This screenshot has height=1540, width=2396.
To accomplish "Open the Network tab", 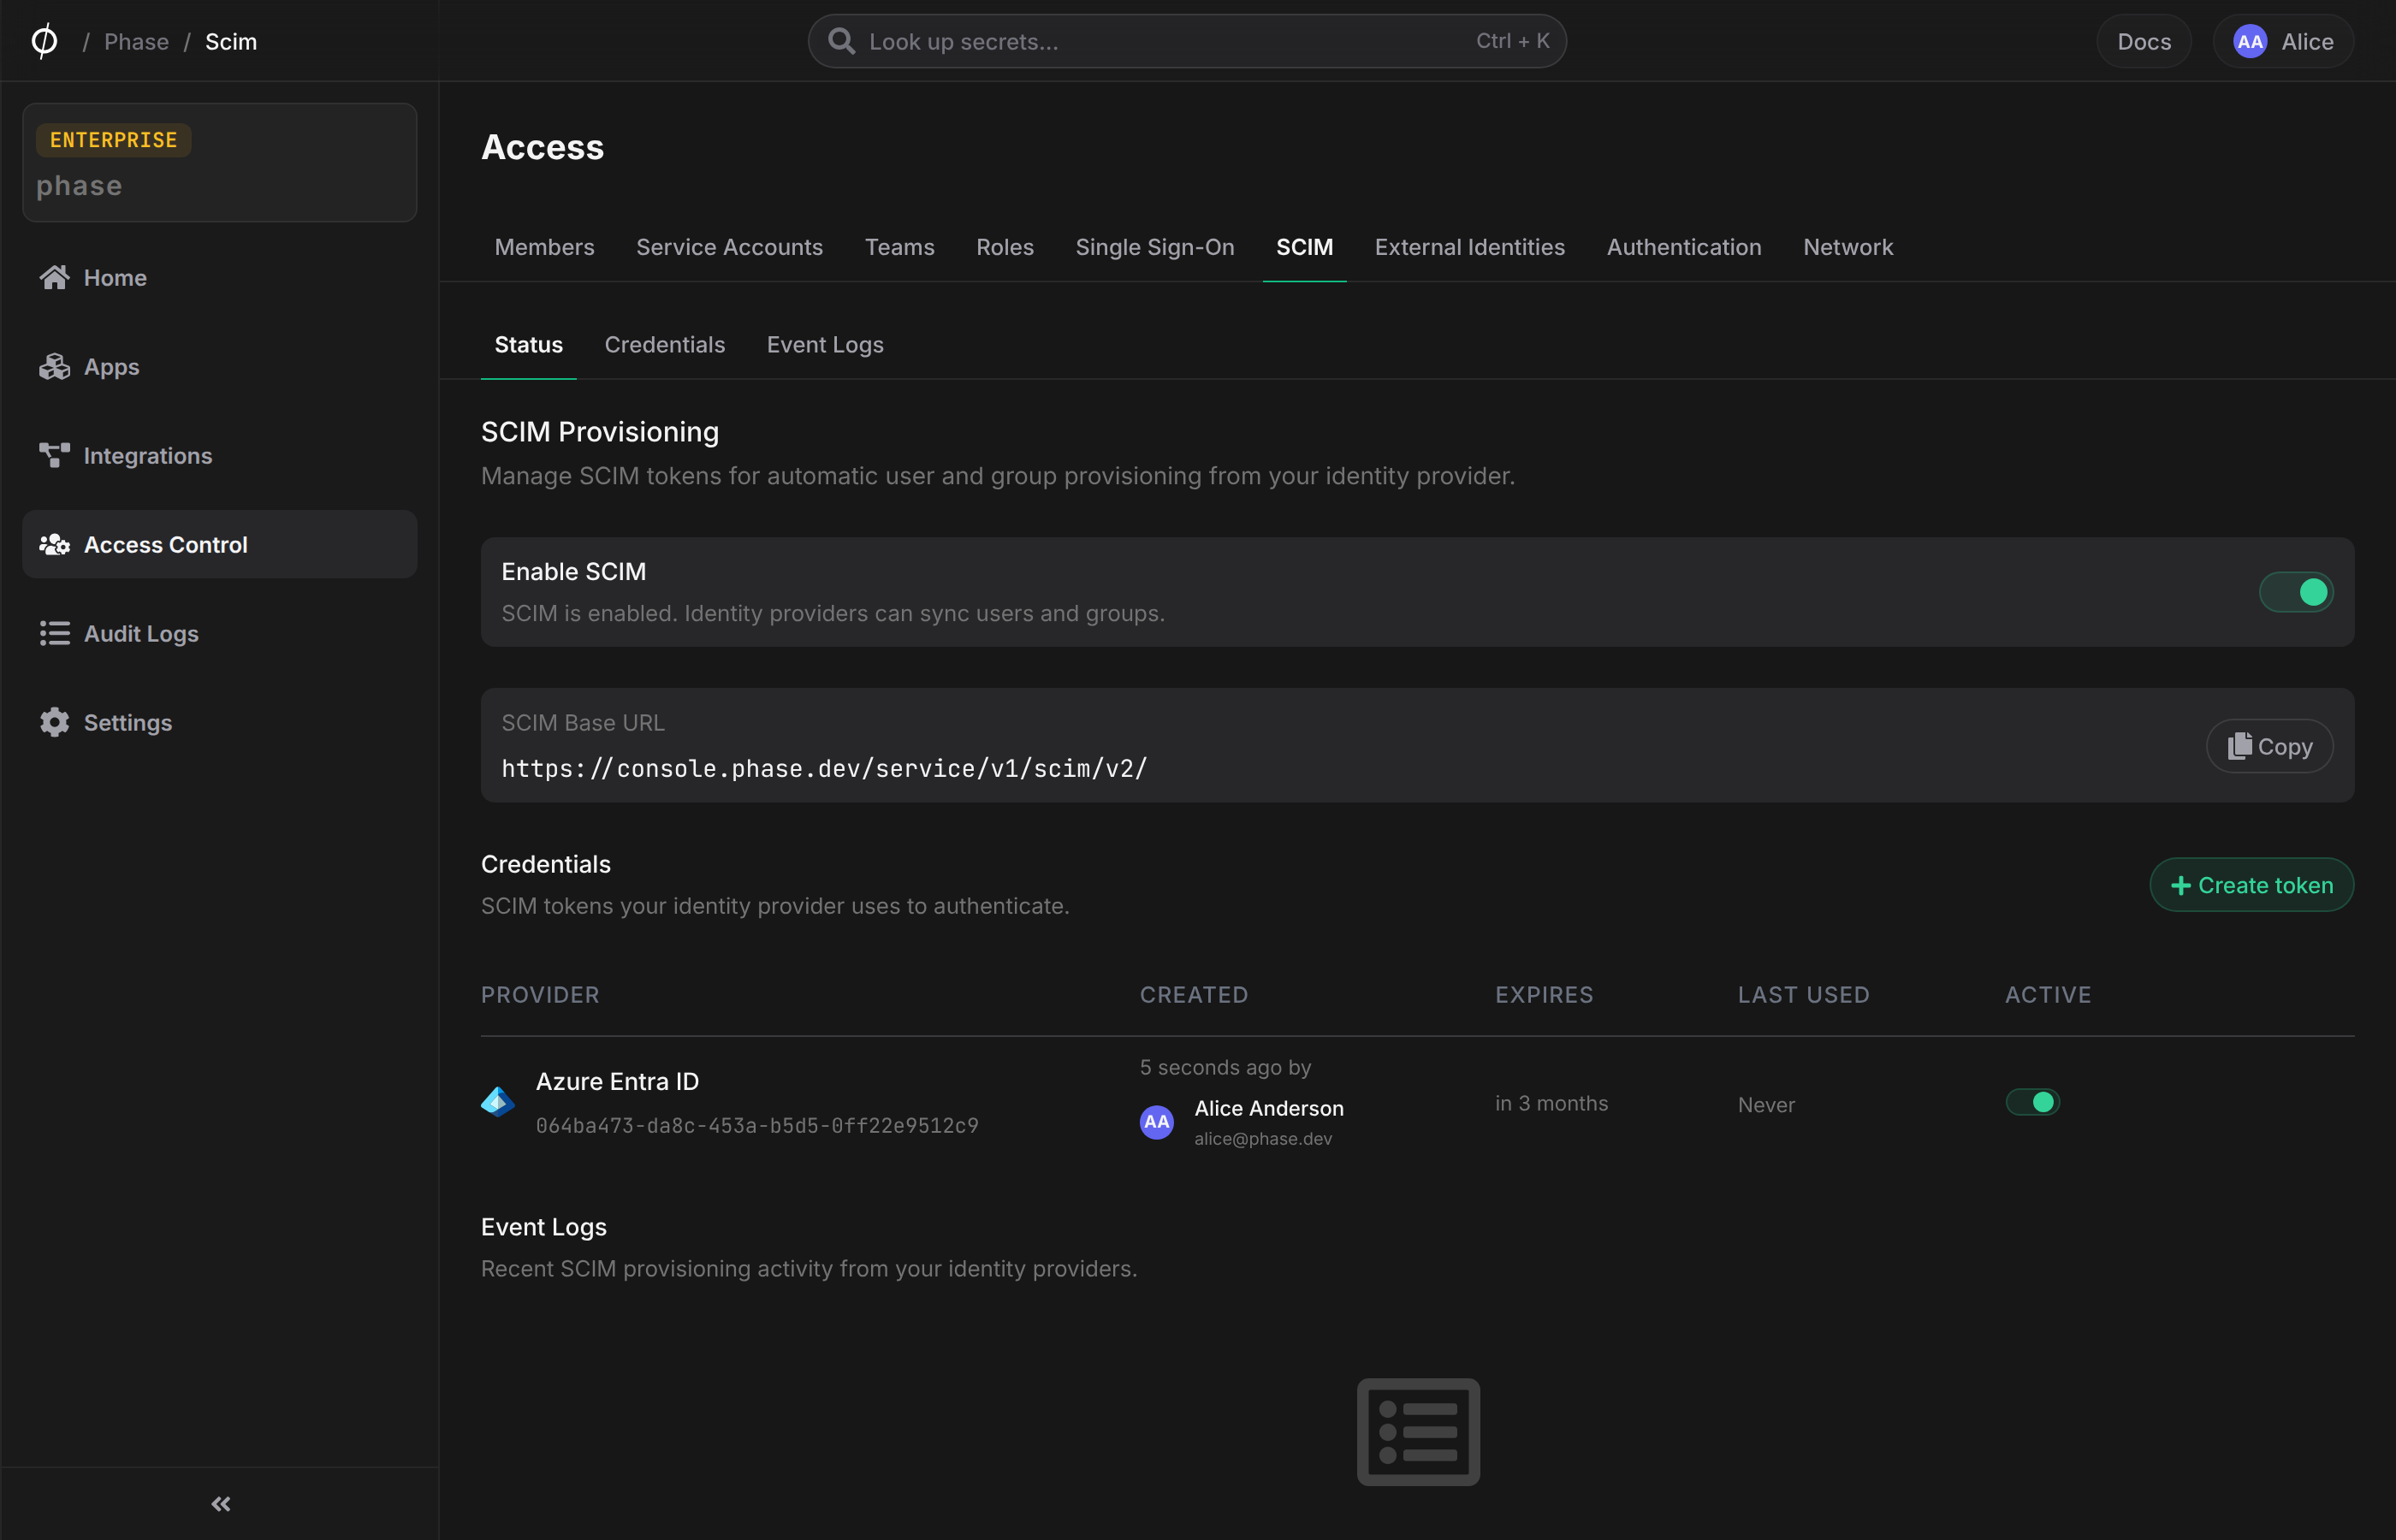I will pyautogui.click(x=1847, y=247).
